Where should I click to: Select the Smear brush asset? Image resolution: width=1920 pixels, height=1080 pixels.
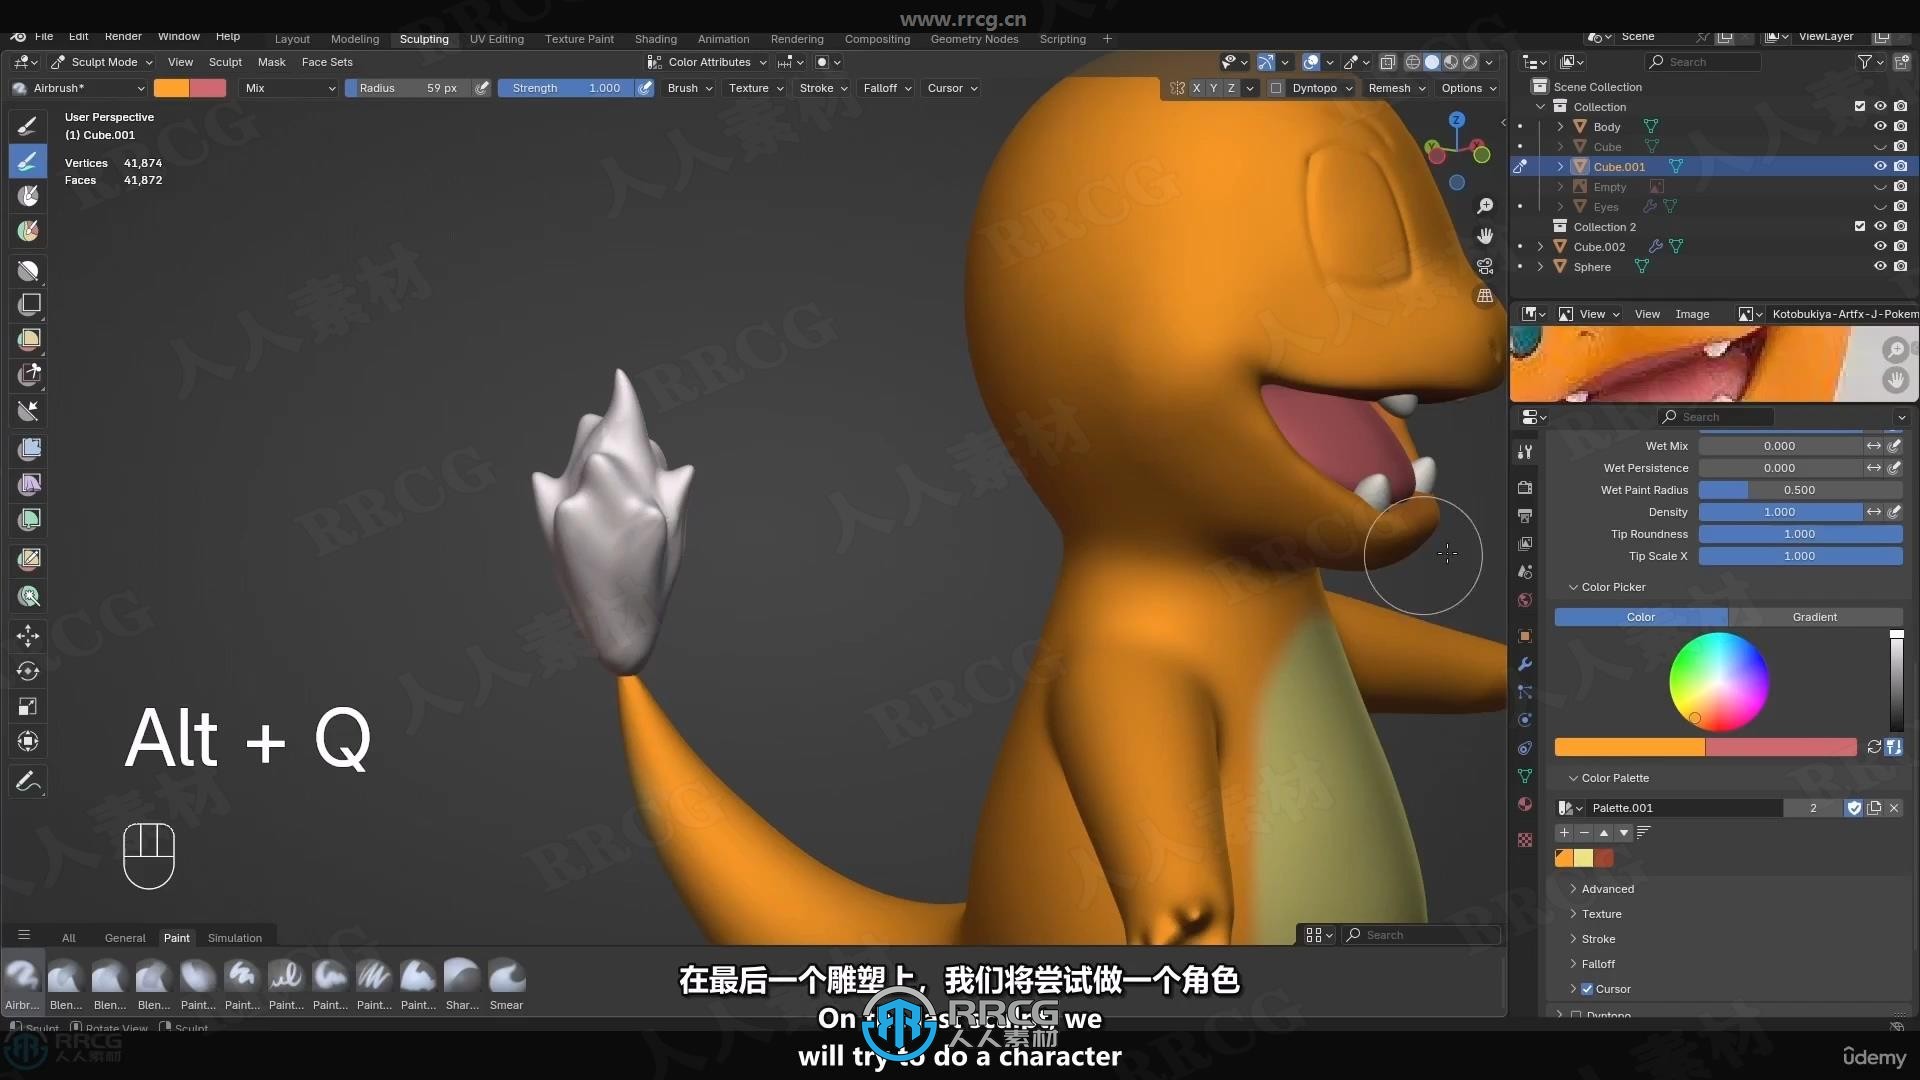[x=506, y=984]
